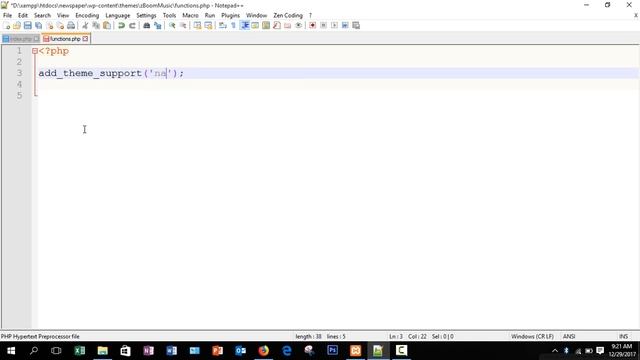Open Find with the binoculars icon
640x360 pixels.
point(147,26)
